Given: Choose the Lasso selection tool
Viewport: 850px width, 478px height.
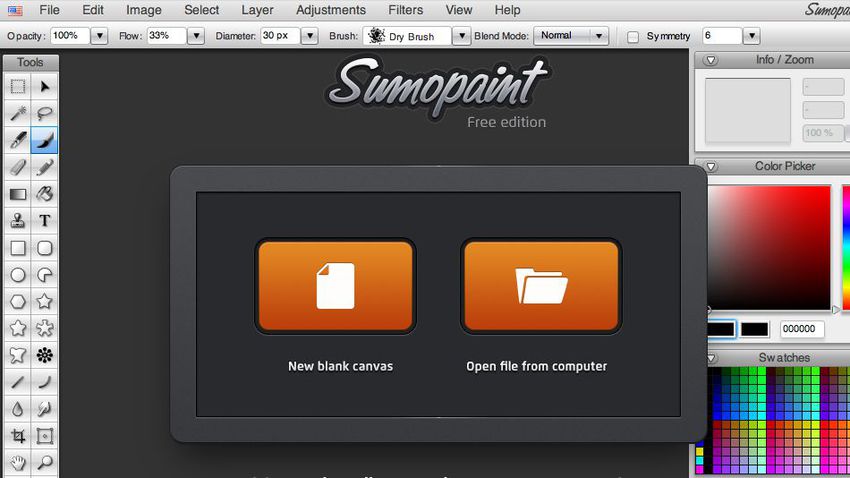Looking at the screenshot, I should 44,113.
